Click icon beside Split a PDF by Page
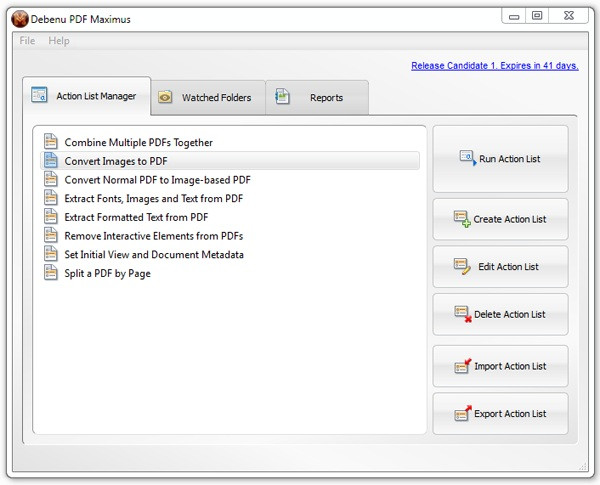Screen dimensions: 600x485 coord(51,273)
